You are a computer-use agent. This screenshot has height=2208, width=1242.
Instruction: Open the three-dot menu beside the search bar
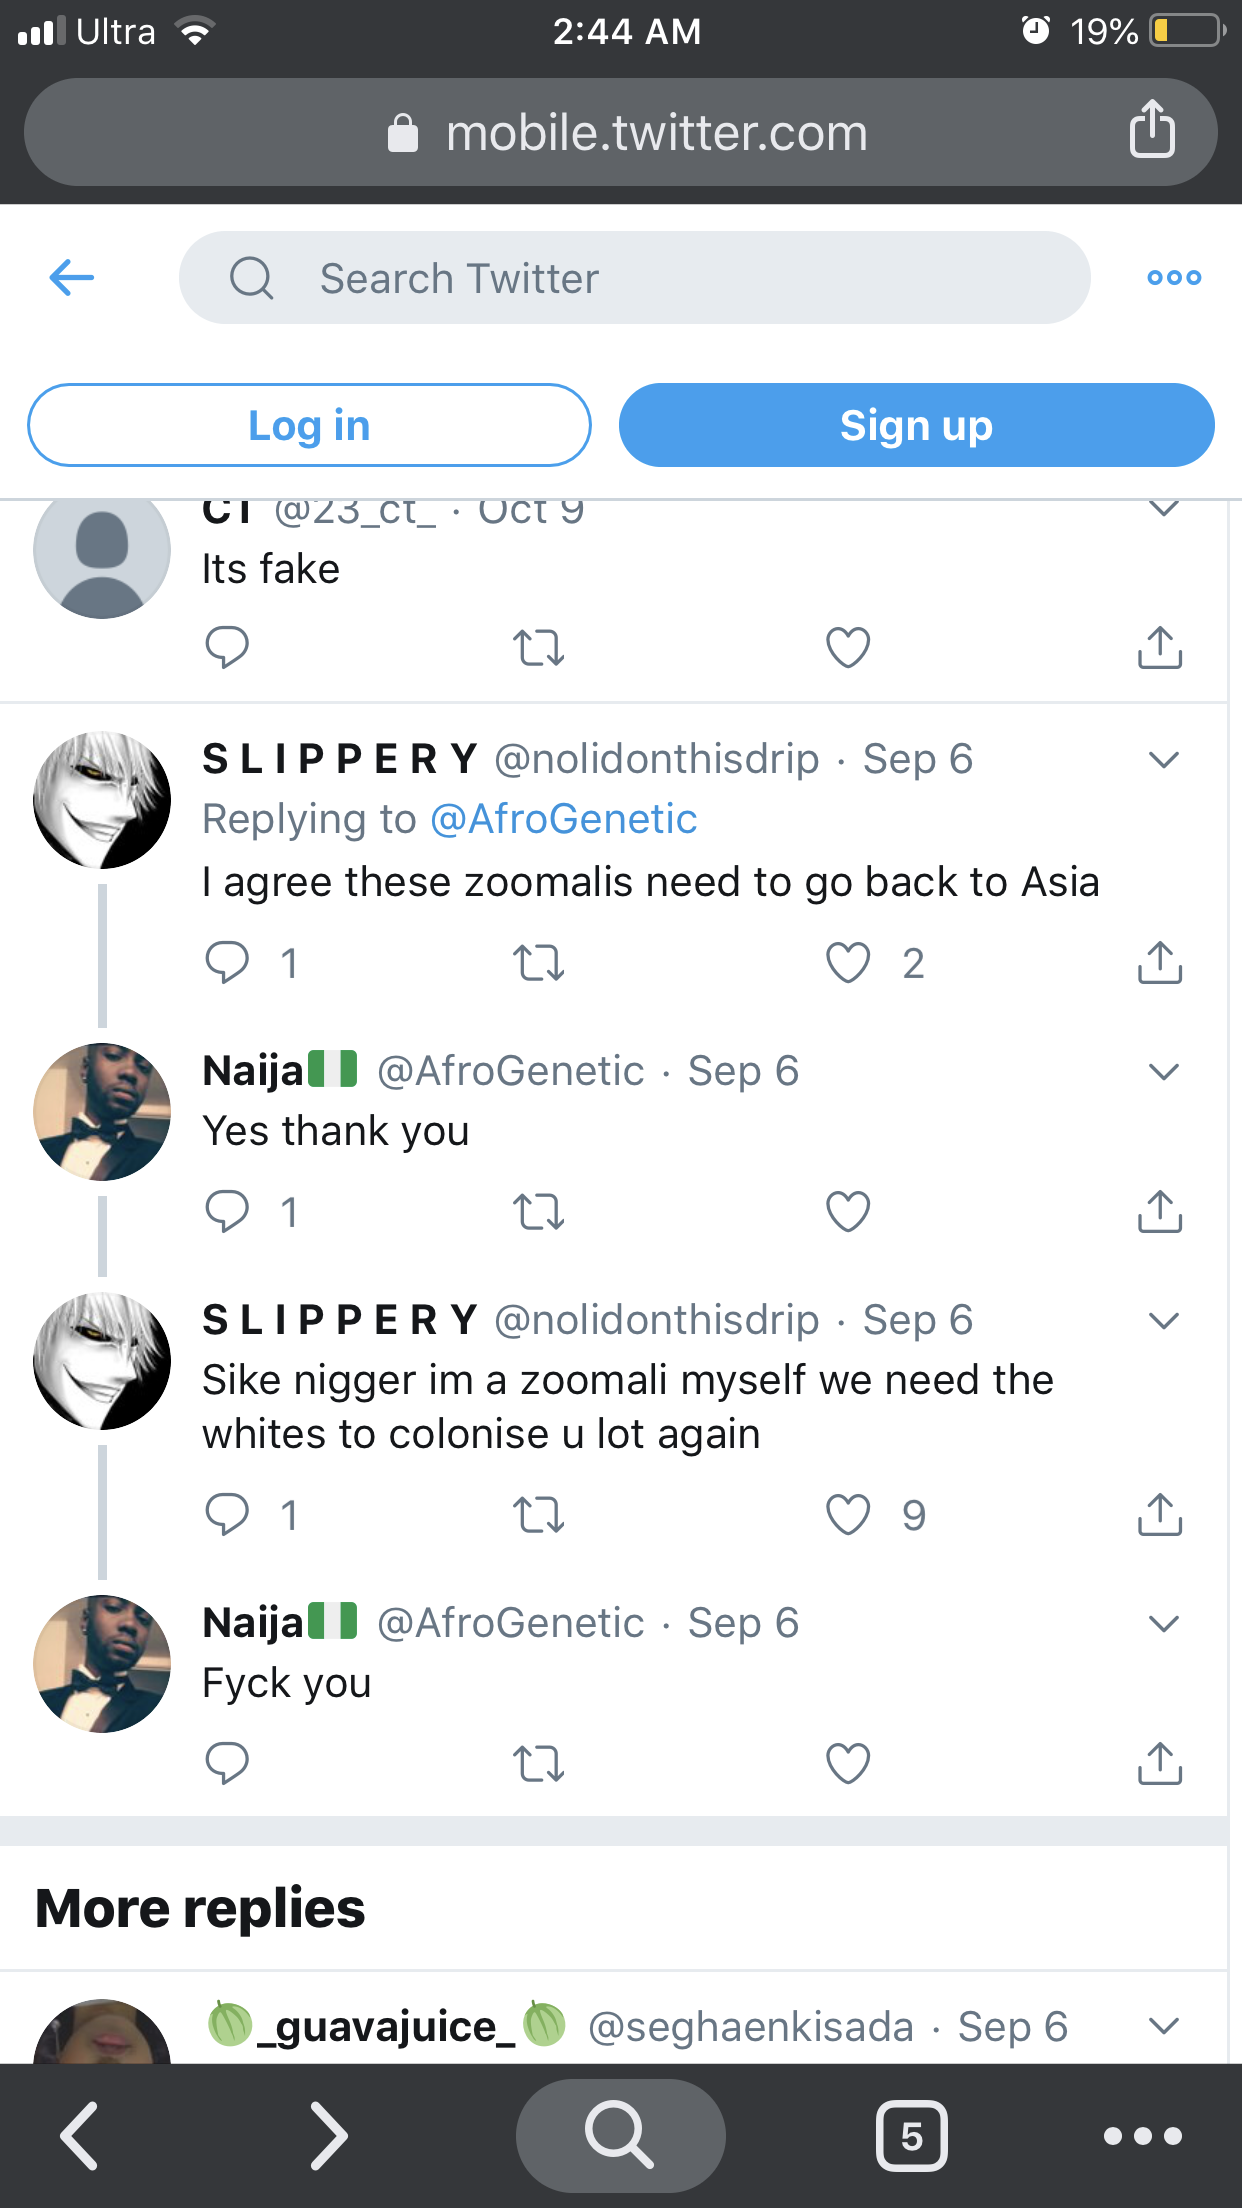point(1174,277)
